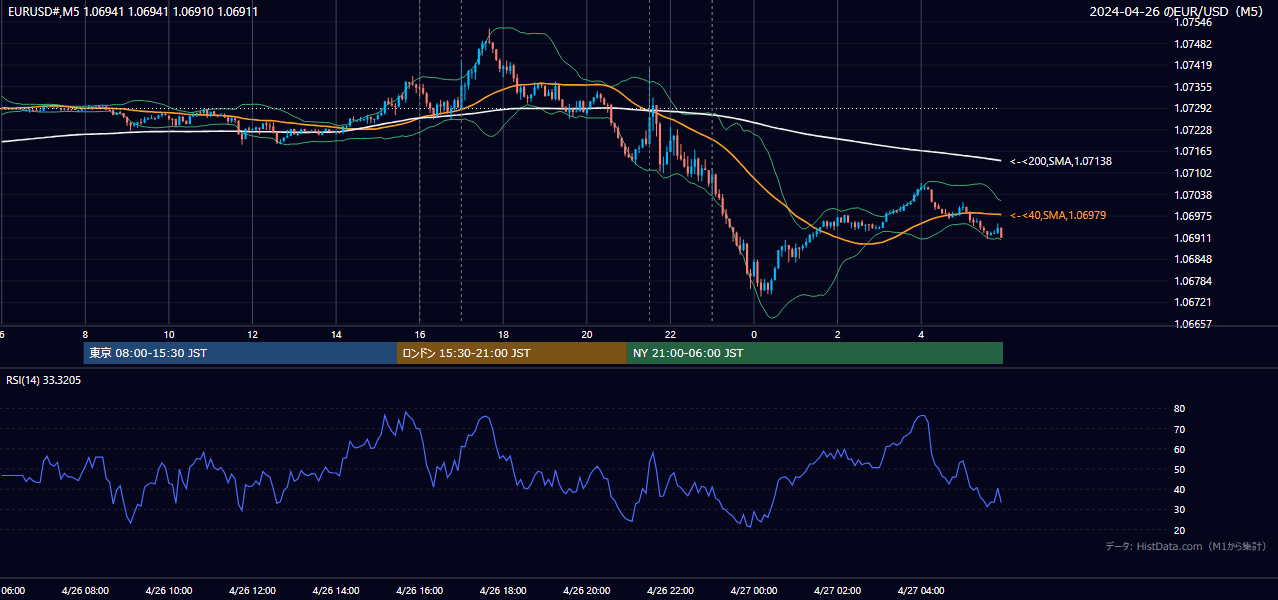The width and height of the screenshot is (1278, 600).
Task: Click the 東京 08:00-15:30 JST session bar
Action: [x=240, y=353]
